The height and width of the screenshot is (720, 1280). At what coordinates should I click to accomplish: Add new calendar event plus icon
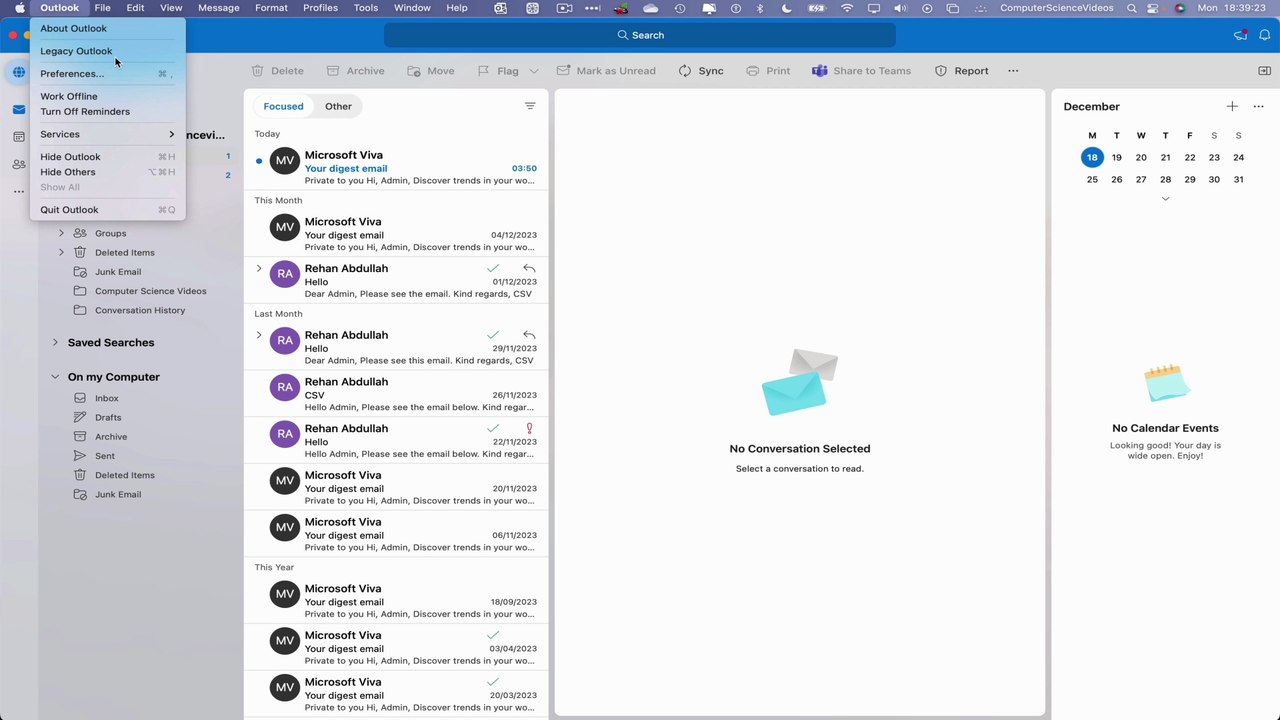1232,106
